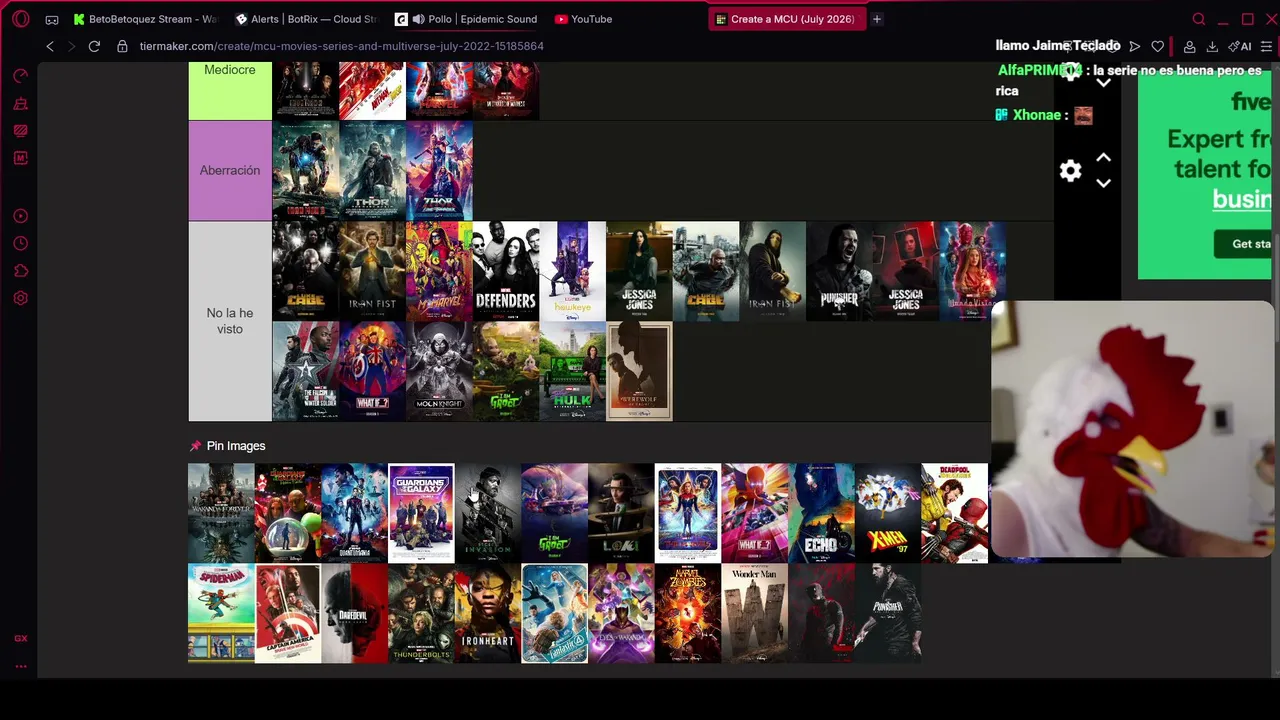The width and height of the screenshot is (1280, 720).
Task: Open the browser tab search magnifier
Action: (x=1199, y=19)
